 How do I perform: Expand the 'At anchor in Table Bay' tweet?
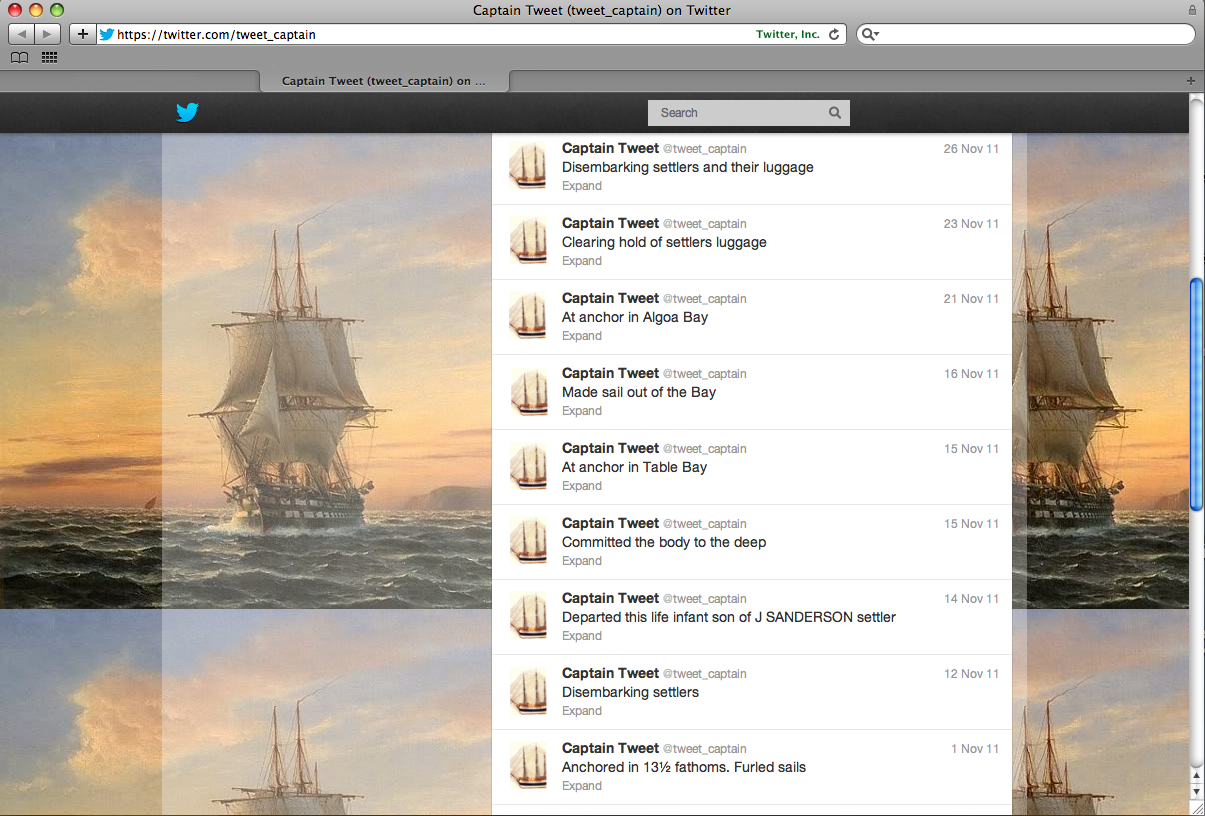[582, 486]
